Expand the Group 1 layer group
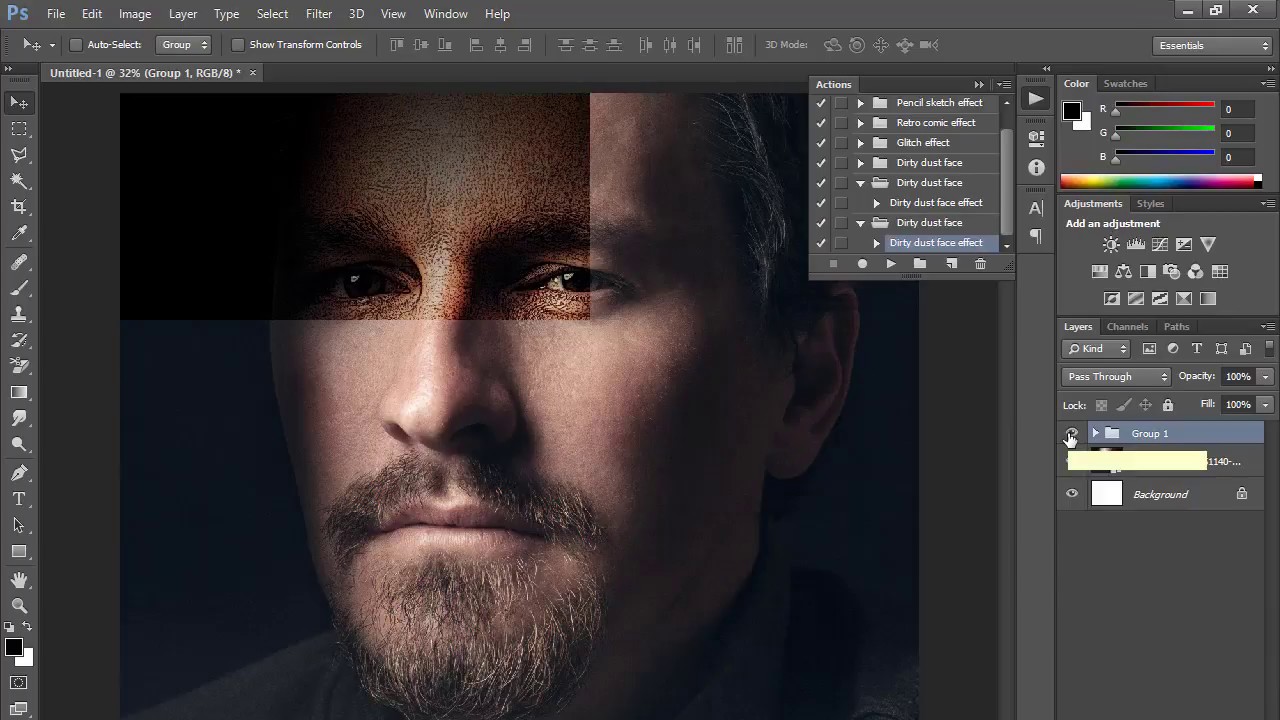The height and width of the screenshot is (720, 1280). coord(1096,434)
